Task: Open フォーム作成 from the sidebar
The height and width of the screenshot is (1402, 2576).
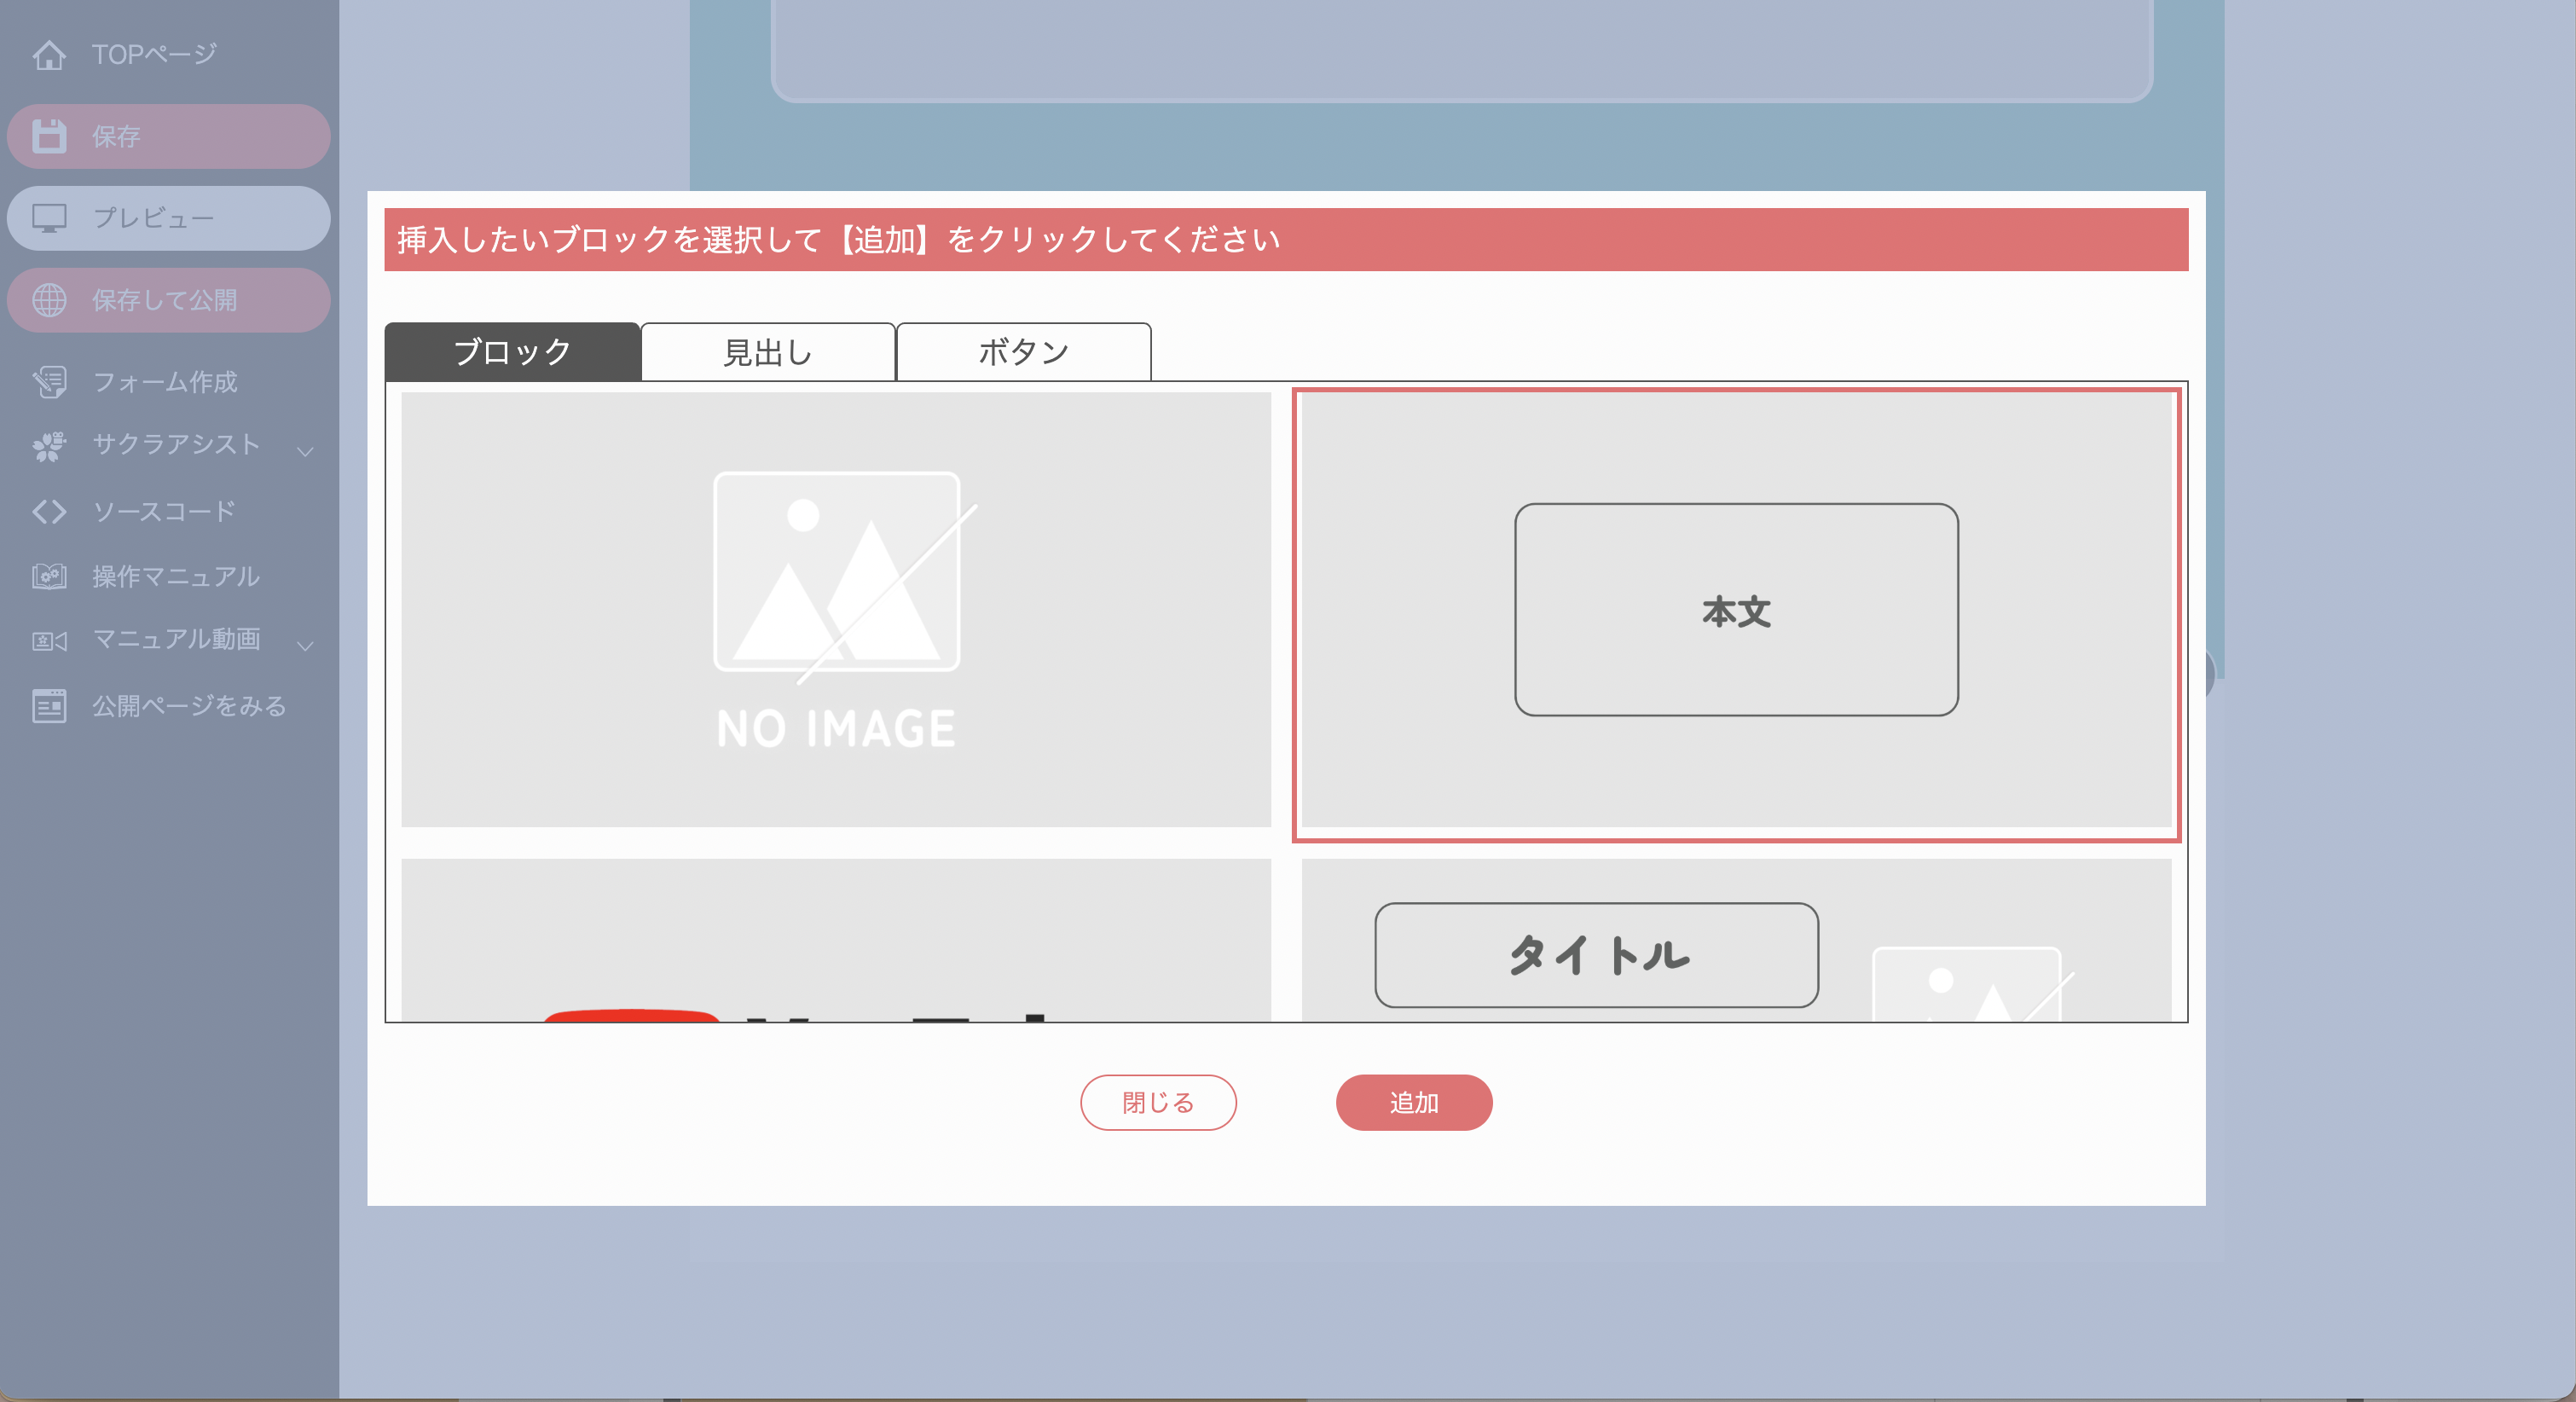Action: point(165,381)
